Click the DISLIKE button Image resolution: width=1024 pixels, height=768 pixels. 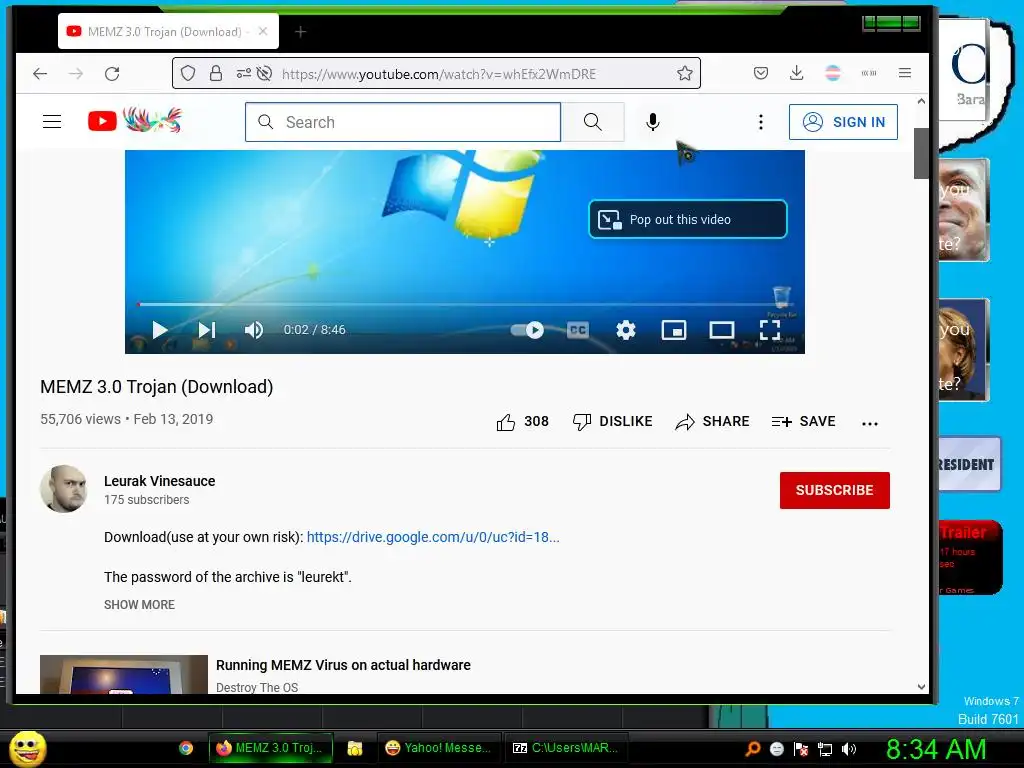[613, 422]
